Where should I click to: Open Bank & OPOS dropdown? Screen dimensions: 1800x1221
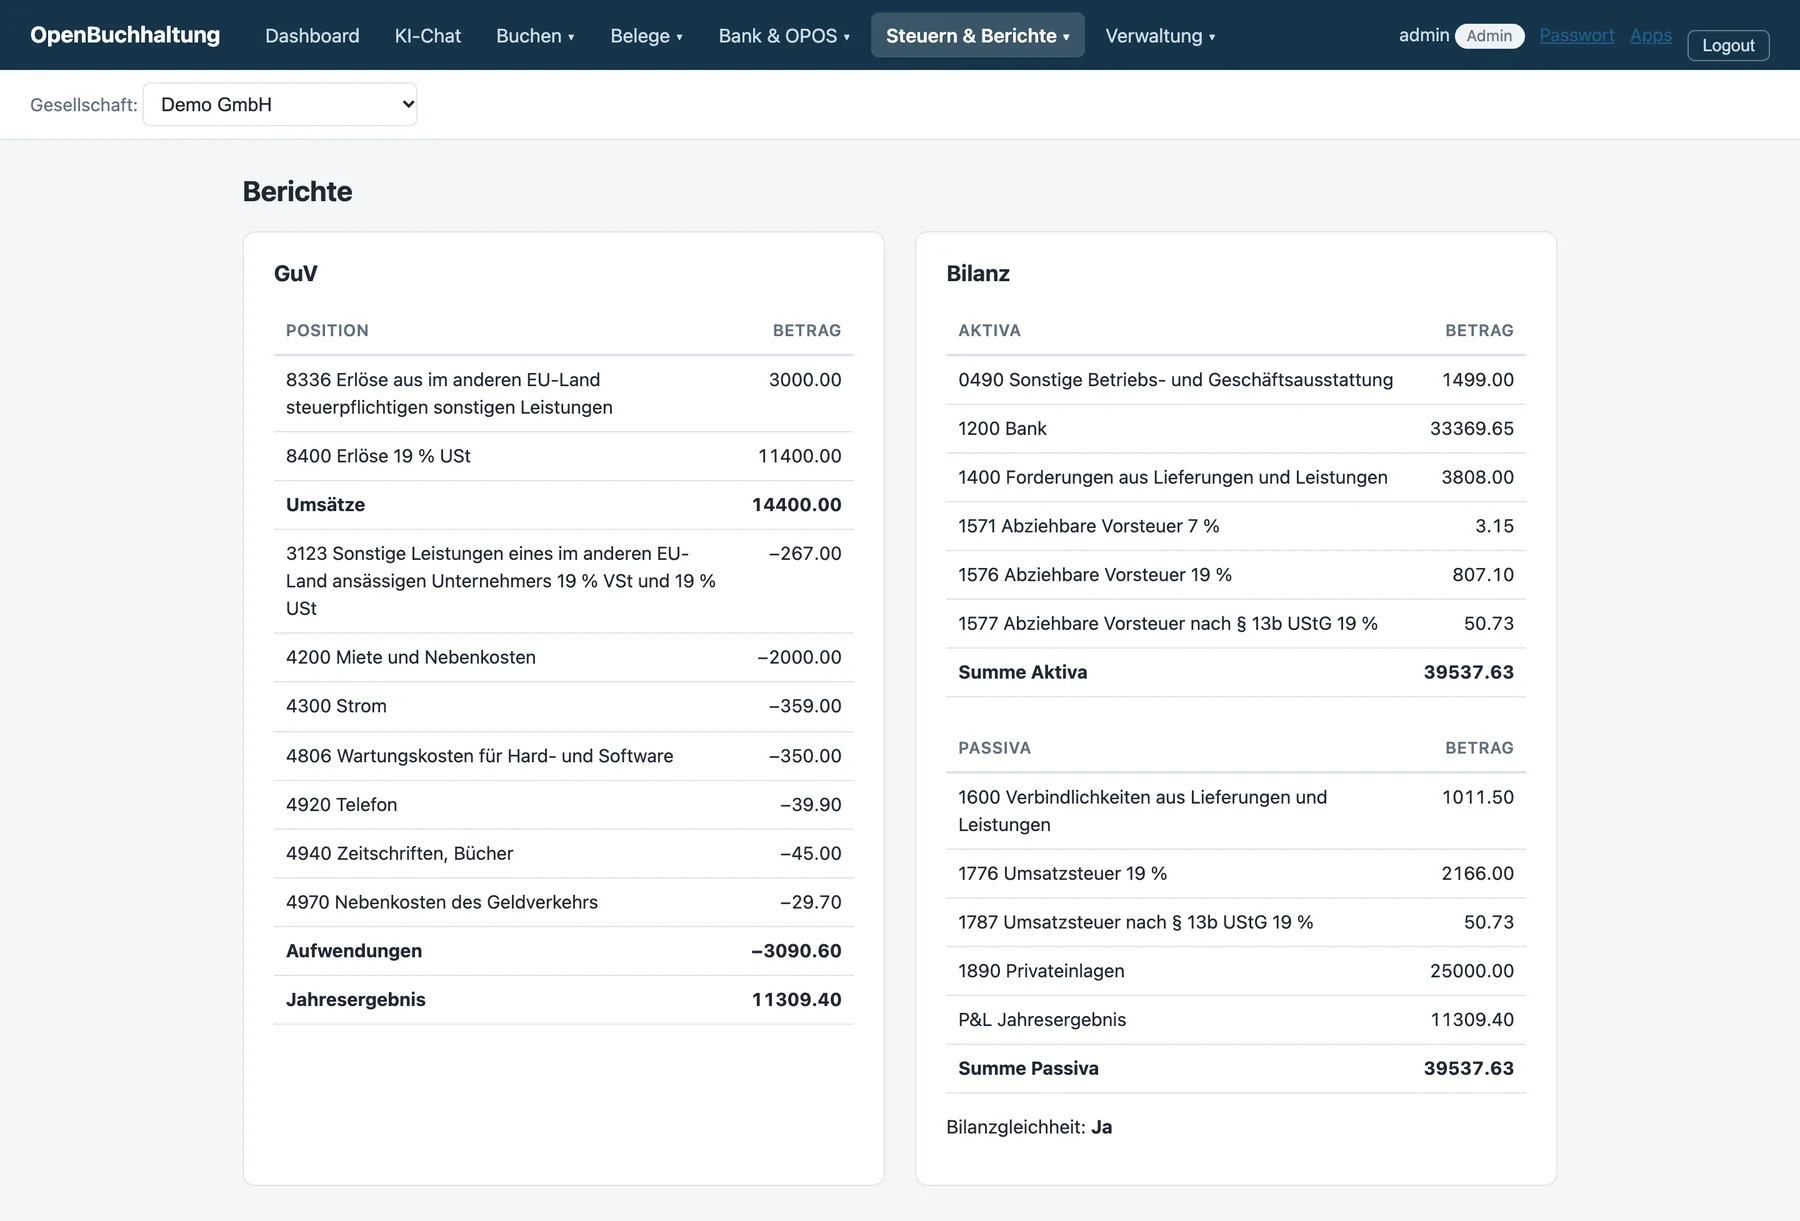[x=784, y=36]
